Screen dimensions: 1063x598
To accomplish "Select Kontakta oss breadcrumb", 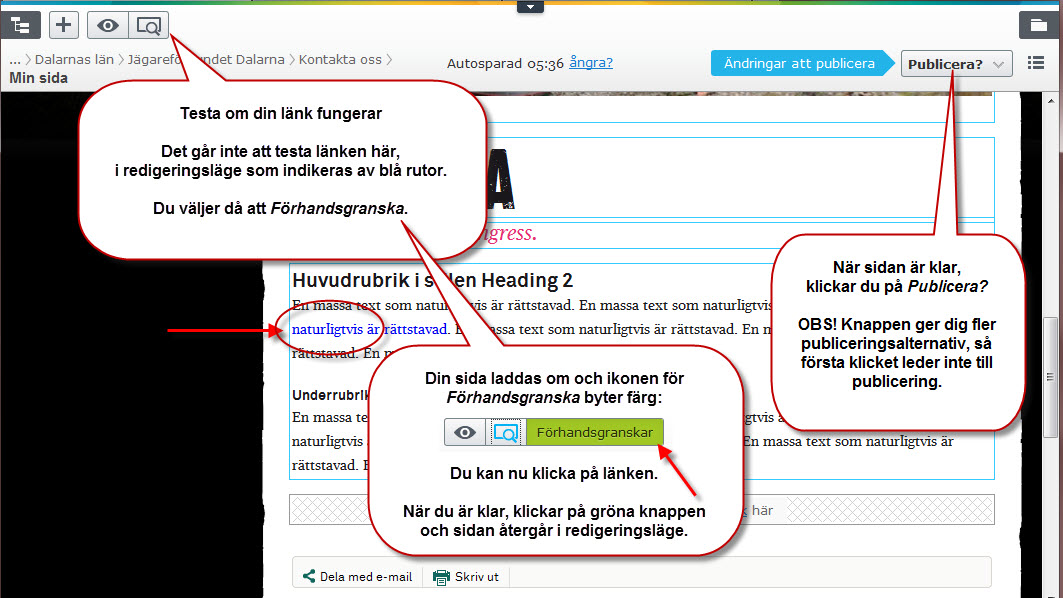I will pos(340,60).
